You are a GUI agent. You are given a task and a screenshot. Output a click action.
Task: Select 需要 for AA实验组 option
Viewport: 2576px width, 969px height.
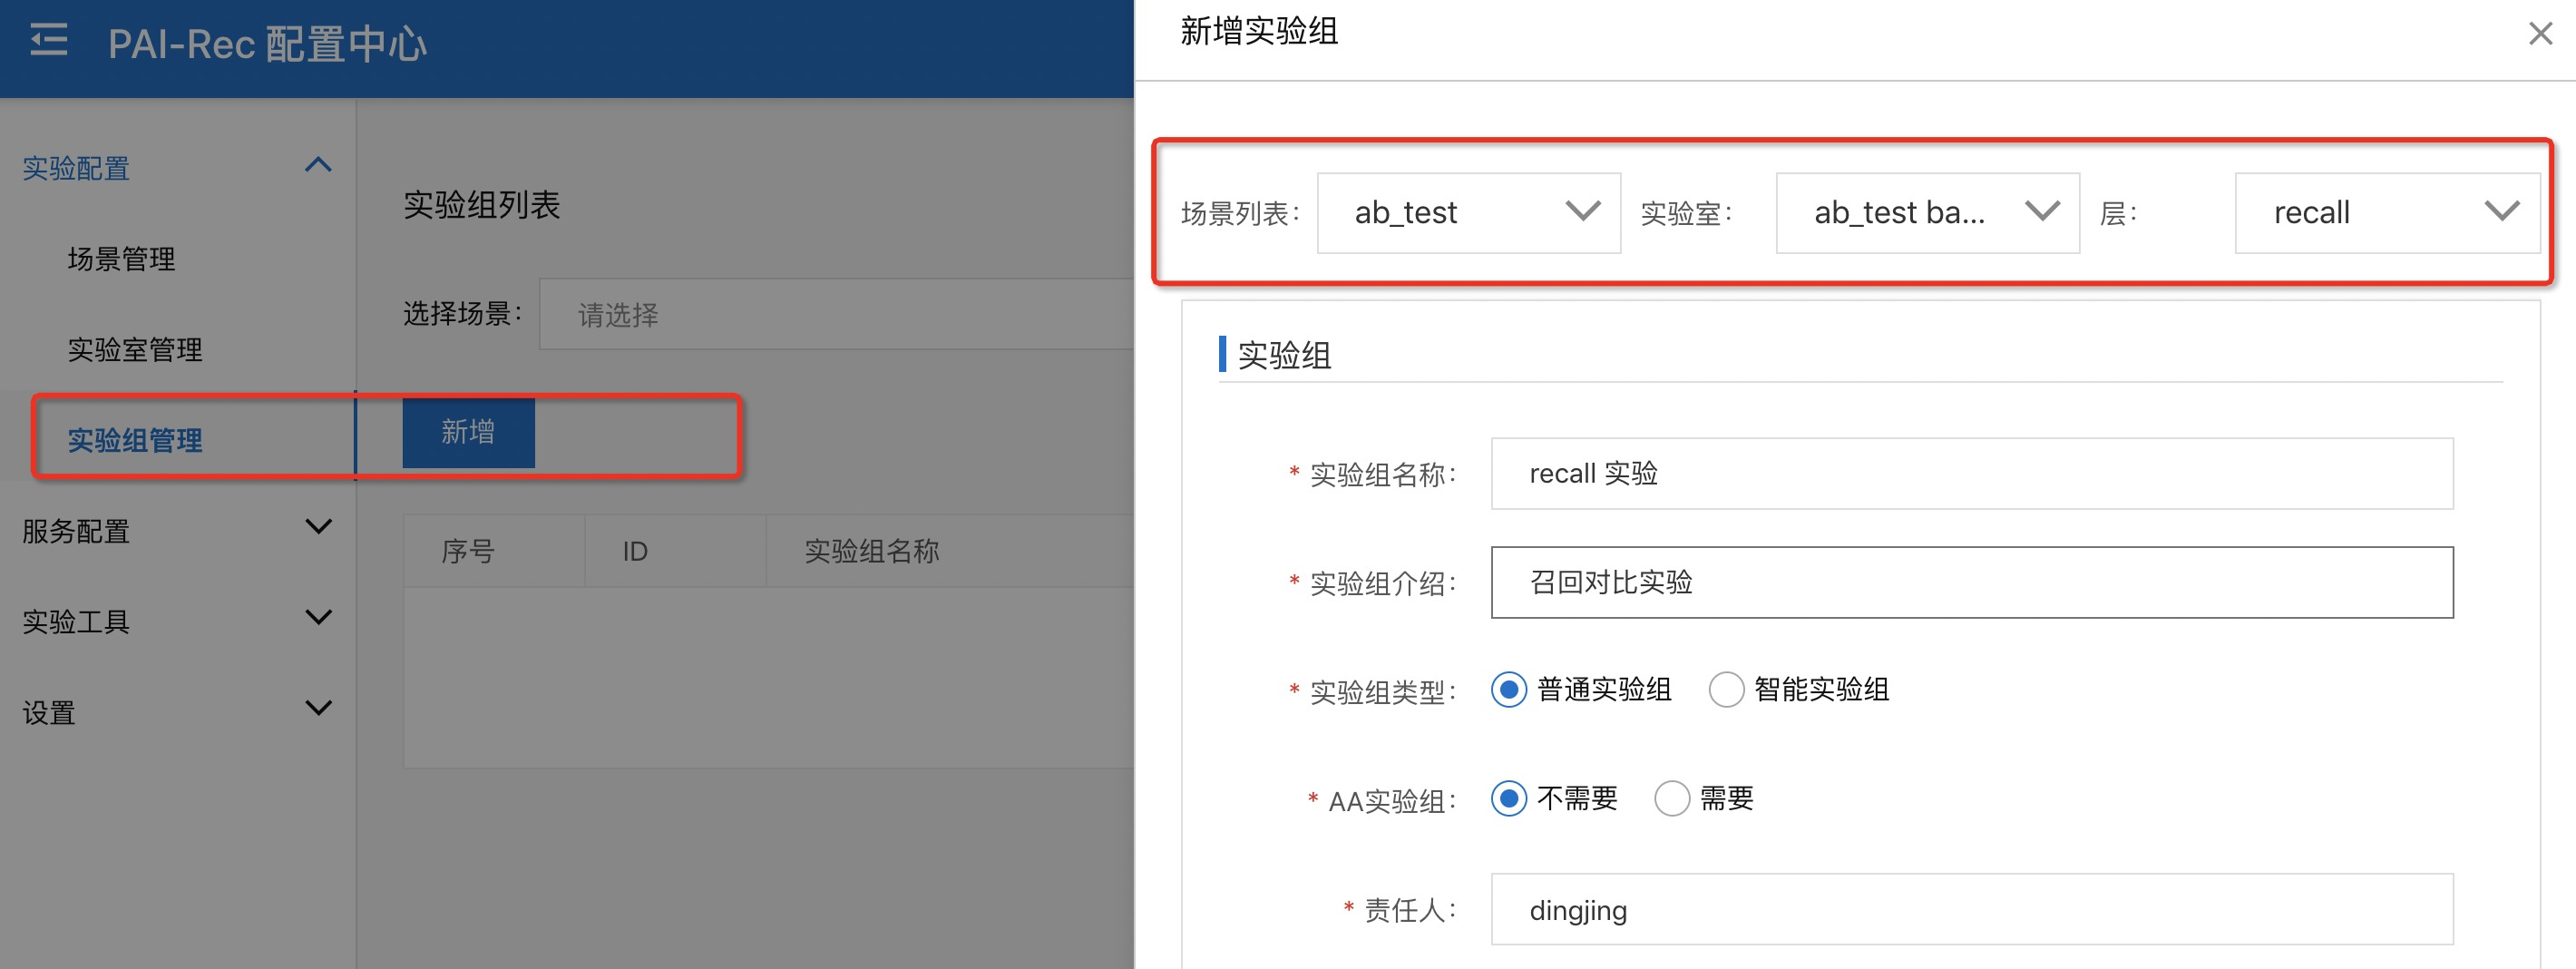point(1671,798)
